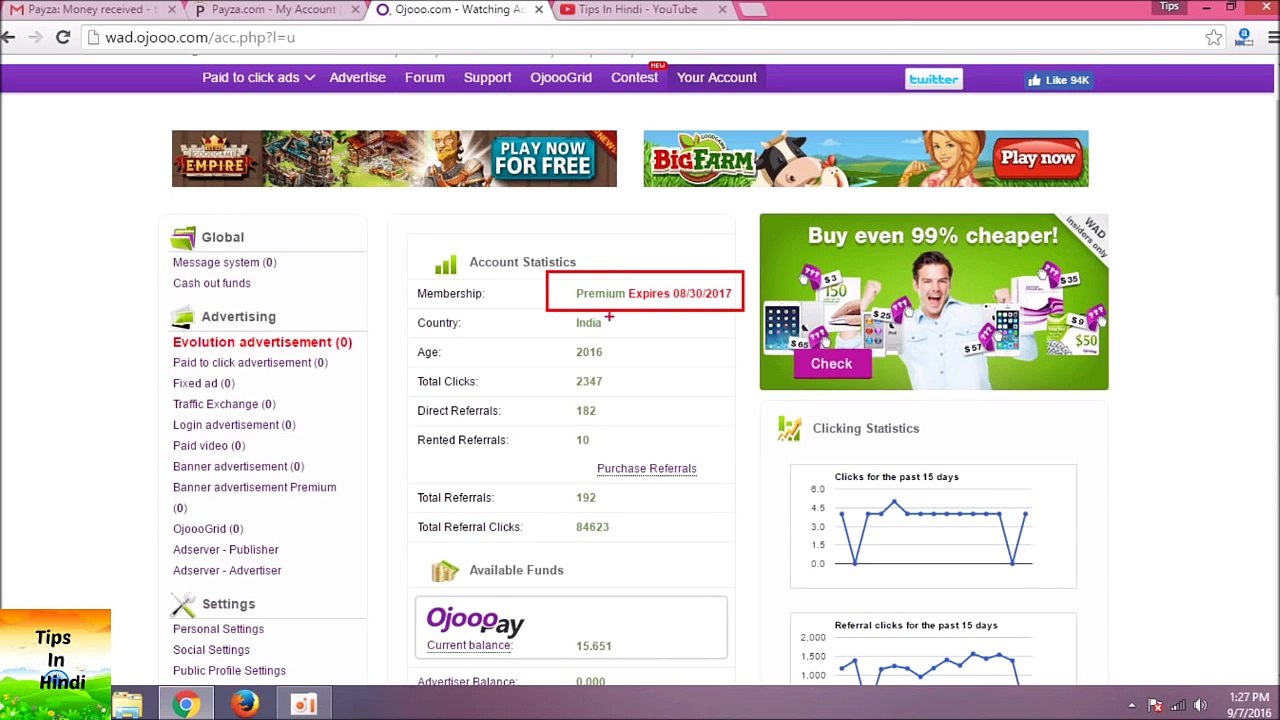Close the Payza.com My Account tab

point(355,10)
